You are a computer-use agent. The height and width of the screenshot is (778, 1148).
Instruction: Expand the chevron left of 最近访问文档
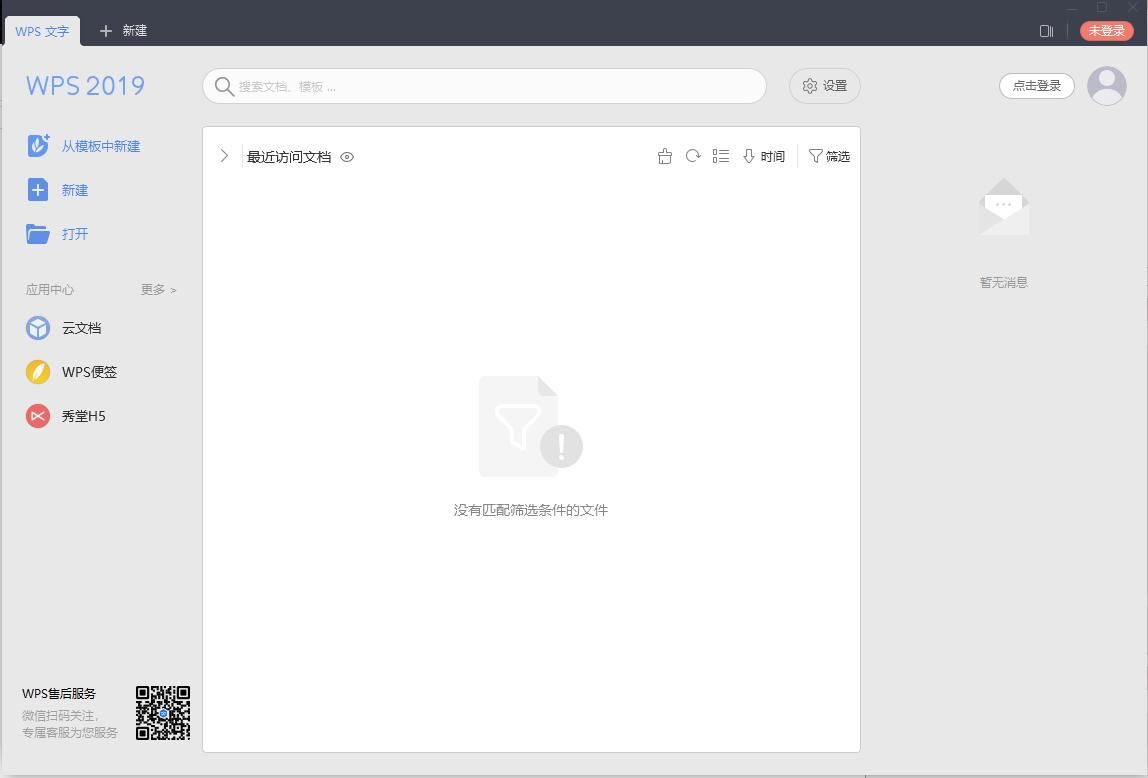pyautogui.click(x=224, y=156)
